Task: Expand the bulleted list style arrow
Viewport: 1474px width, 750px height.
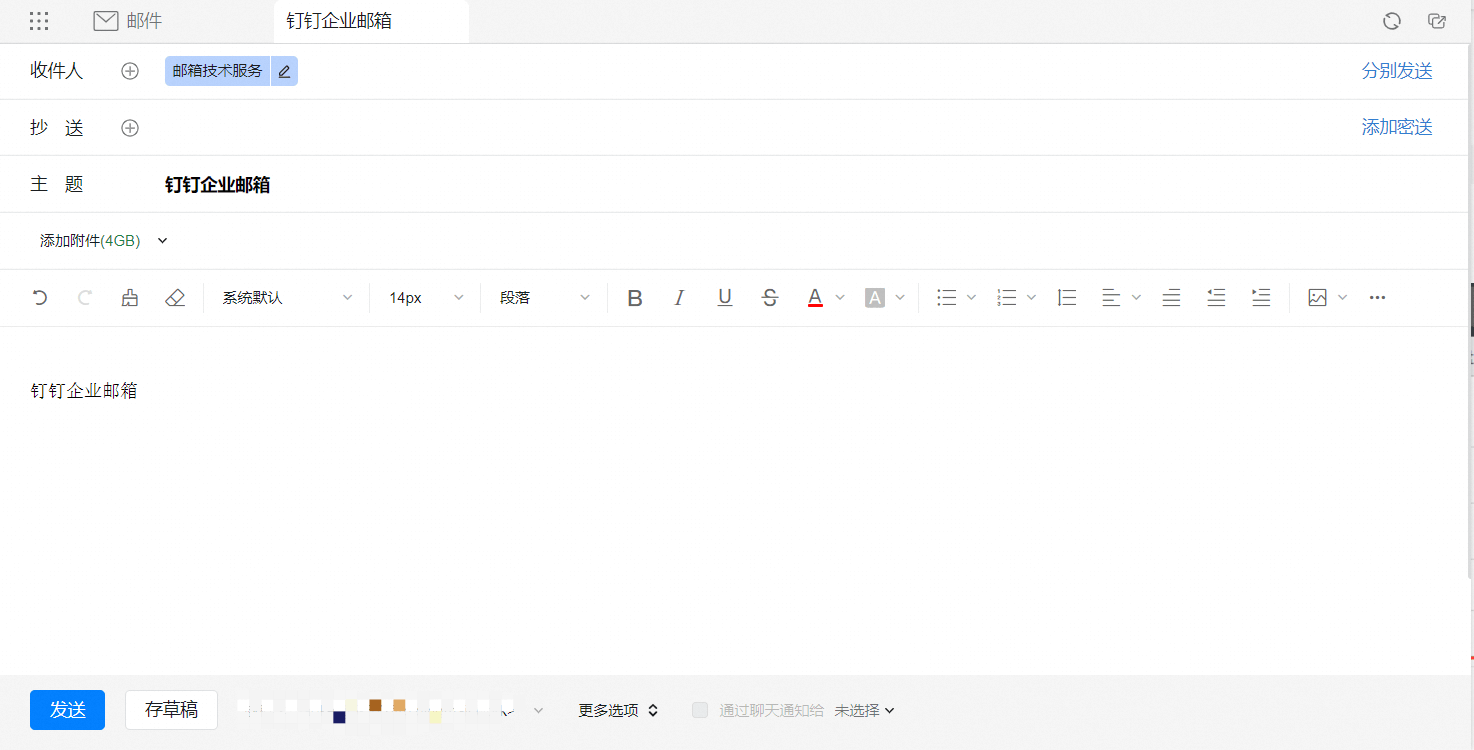Action: [971, 297]
